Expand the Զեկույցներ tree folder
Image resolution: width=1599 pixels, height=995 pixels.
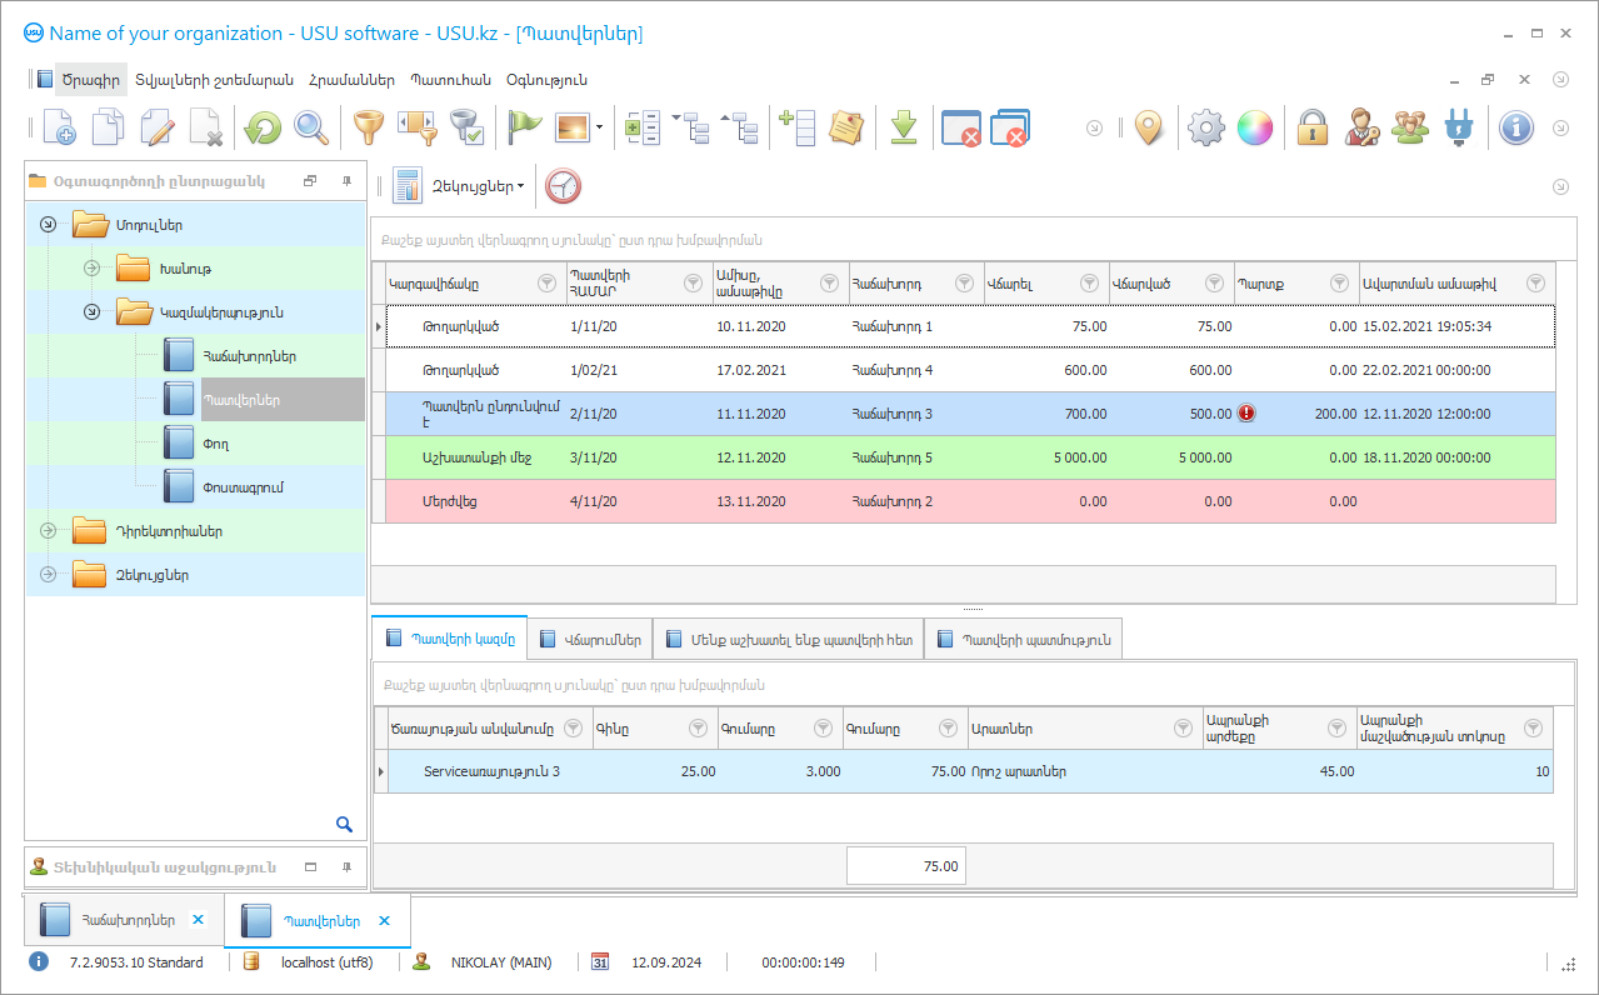click(48, 575)
